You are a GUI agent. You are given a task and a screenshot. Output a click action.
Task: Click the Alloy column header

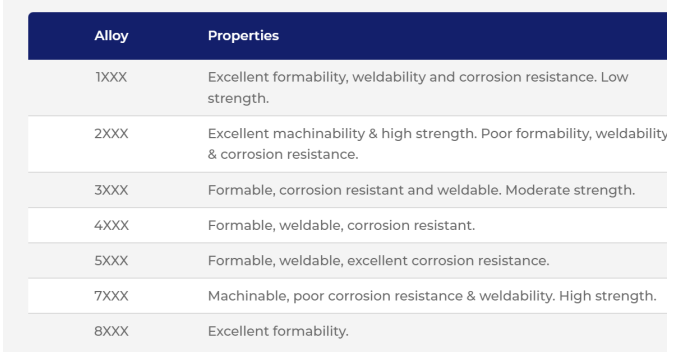point(111,36)
